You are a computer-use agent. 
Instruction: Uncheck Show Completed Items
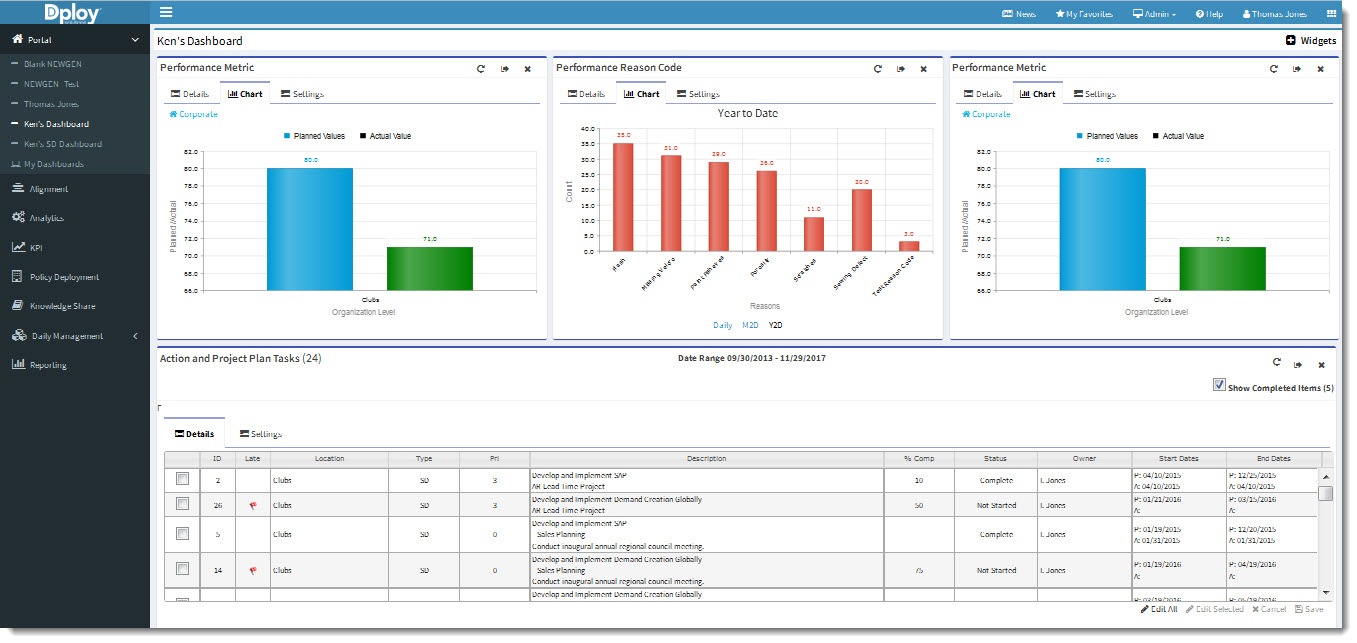click(x=1219, y=384)
